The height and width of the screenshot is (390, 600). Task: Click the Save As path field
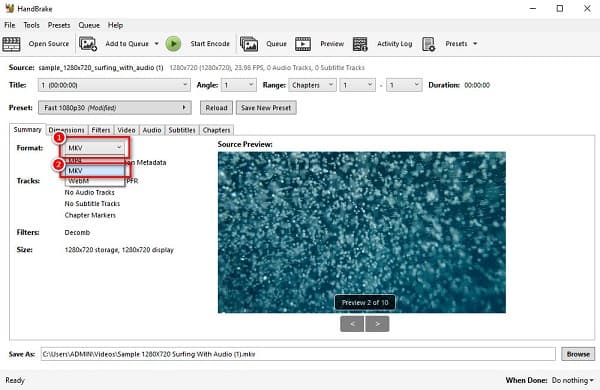[x=298, y=354]
